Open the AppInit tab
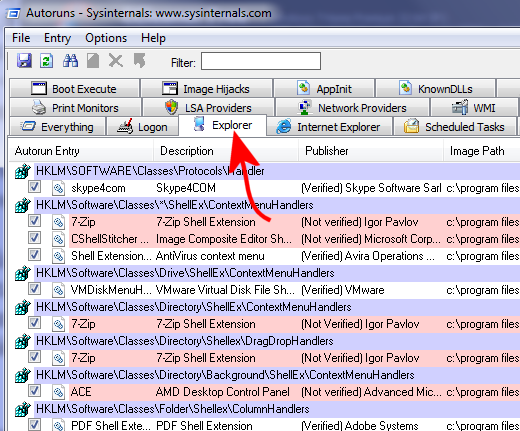 pos(324,89)
